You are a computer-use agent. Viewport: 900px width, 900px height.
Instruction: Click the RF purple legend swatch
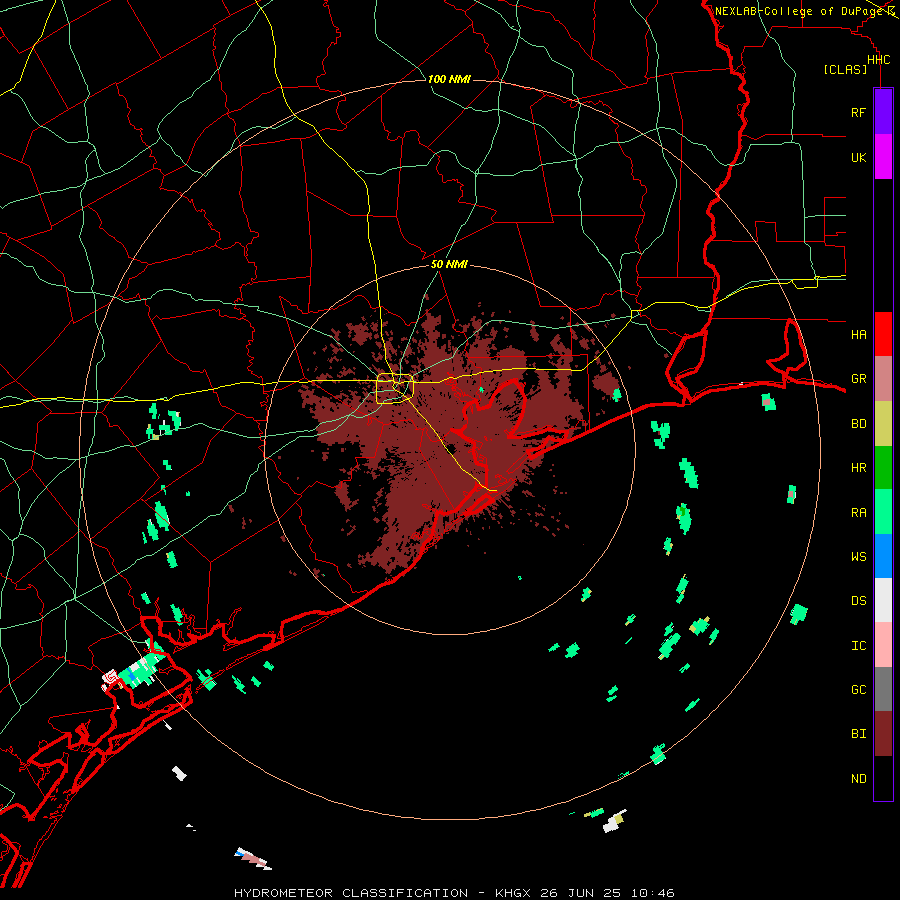[x=883, y=112]
